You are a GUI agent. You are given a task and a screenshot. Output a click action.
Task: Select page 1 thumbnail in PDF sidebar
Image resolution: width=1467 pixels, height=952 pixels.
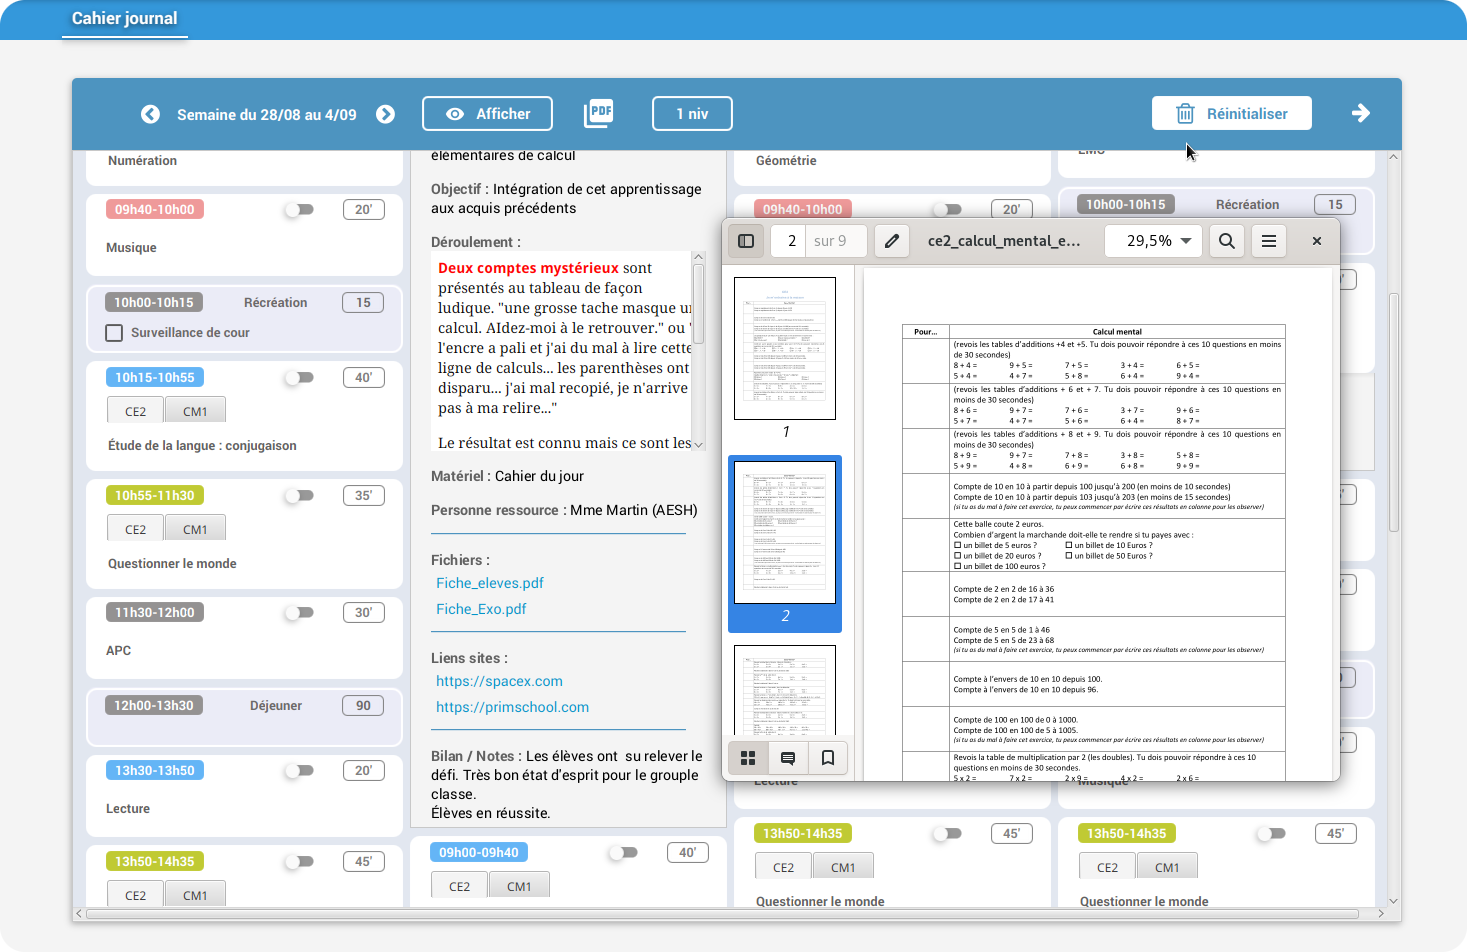(x=785, y=348)
